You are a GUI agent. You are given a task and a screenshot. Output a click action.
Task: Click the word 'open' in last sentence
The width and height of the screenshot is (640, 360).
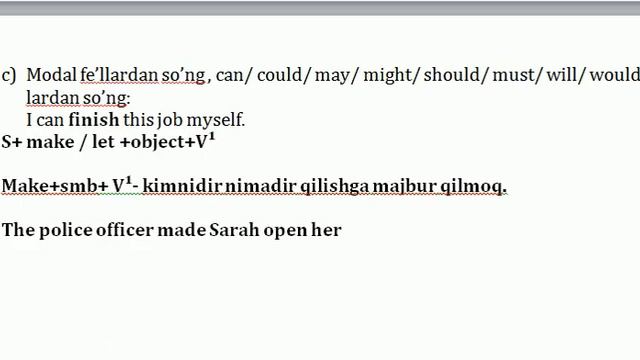click(x=285, y=231)
